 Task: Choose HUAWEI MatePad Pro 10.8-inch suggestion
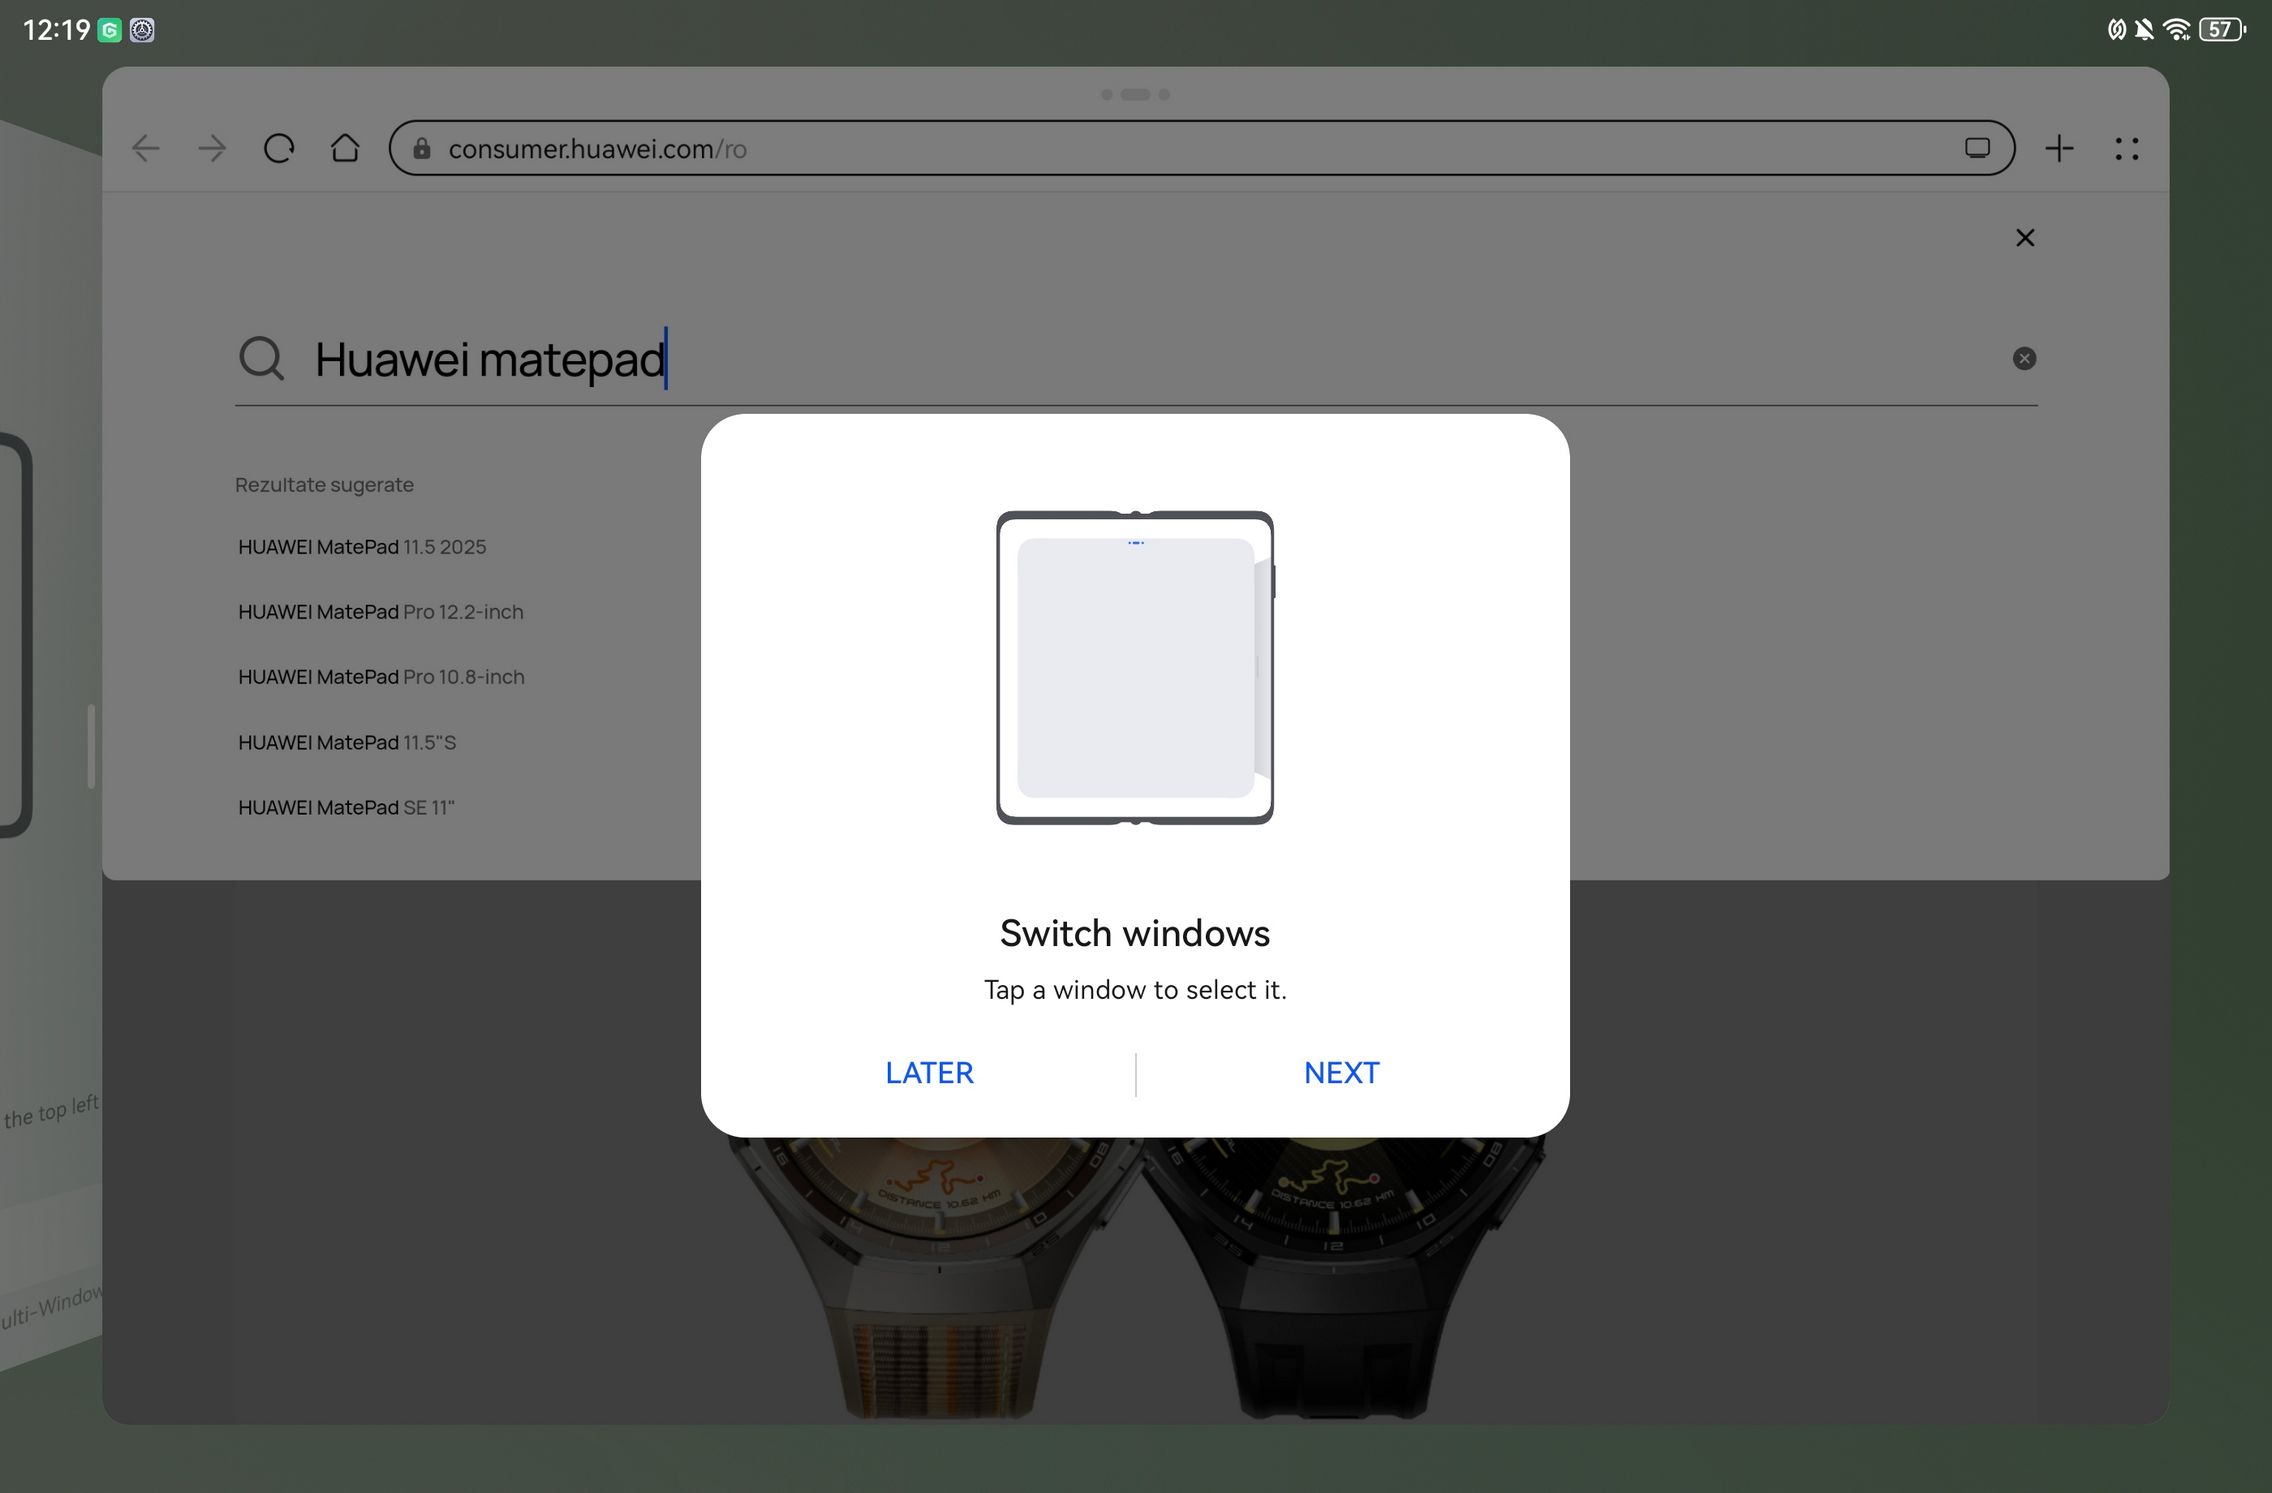tap(381, 677)
